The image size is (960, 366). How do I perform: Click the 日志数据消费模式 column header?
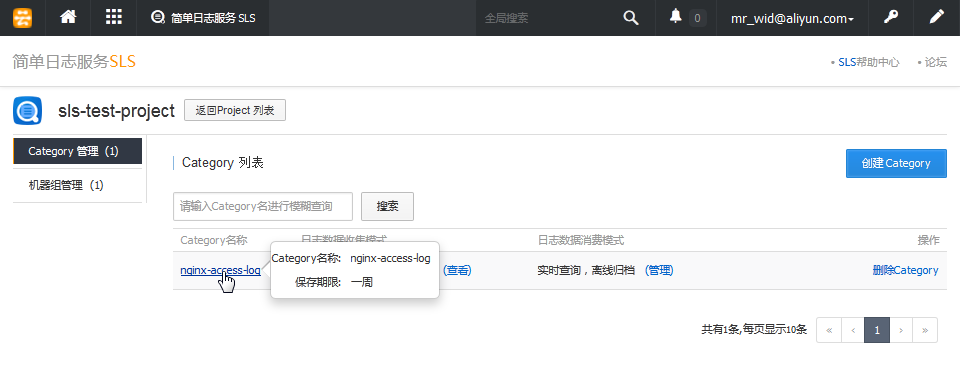point(581,240)
